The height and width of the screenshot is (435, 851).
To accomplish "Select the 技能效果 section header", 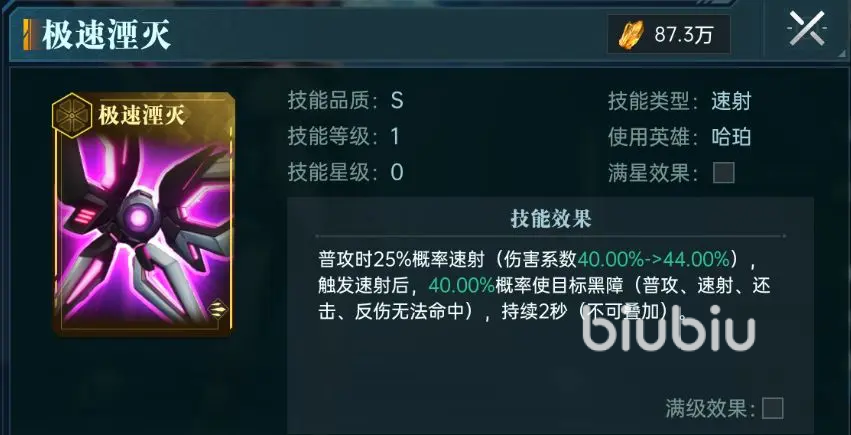I will point(550,219).
